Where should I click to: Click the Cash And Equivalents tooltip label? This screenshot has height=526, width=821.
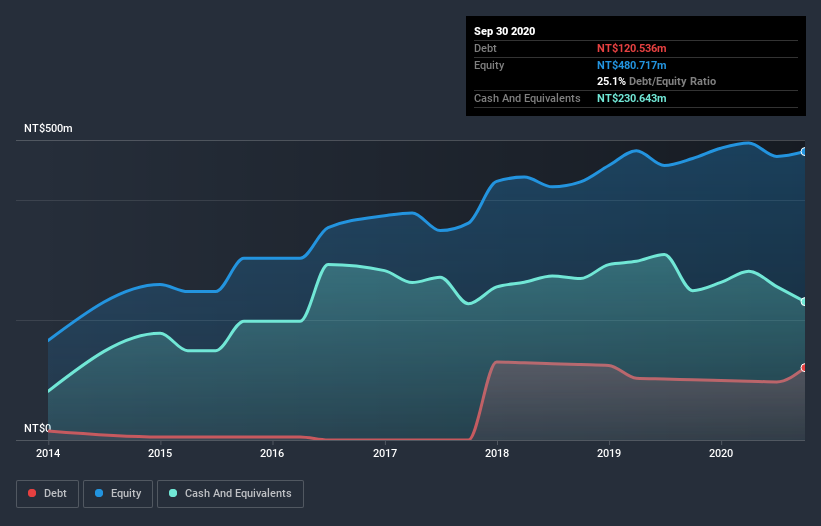click(x=527, y=98)
